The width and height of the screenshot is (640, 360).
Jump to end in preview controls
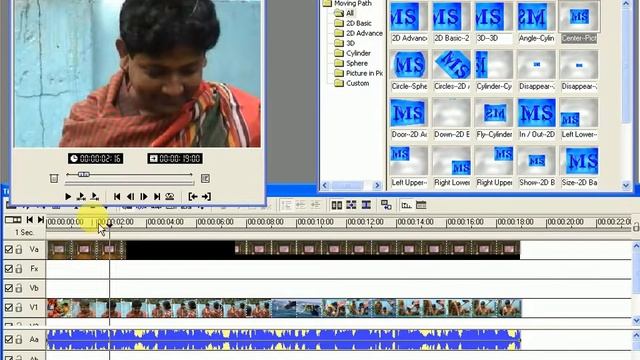[157, 197]
